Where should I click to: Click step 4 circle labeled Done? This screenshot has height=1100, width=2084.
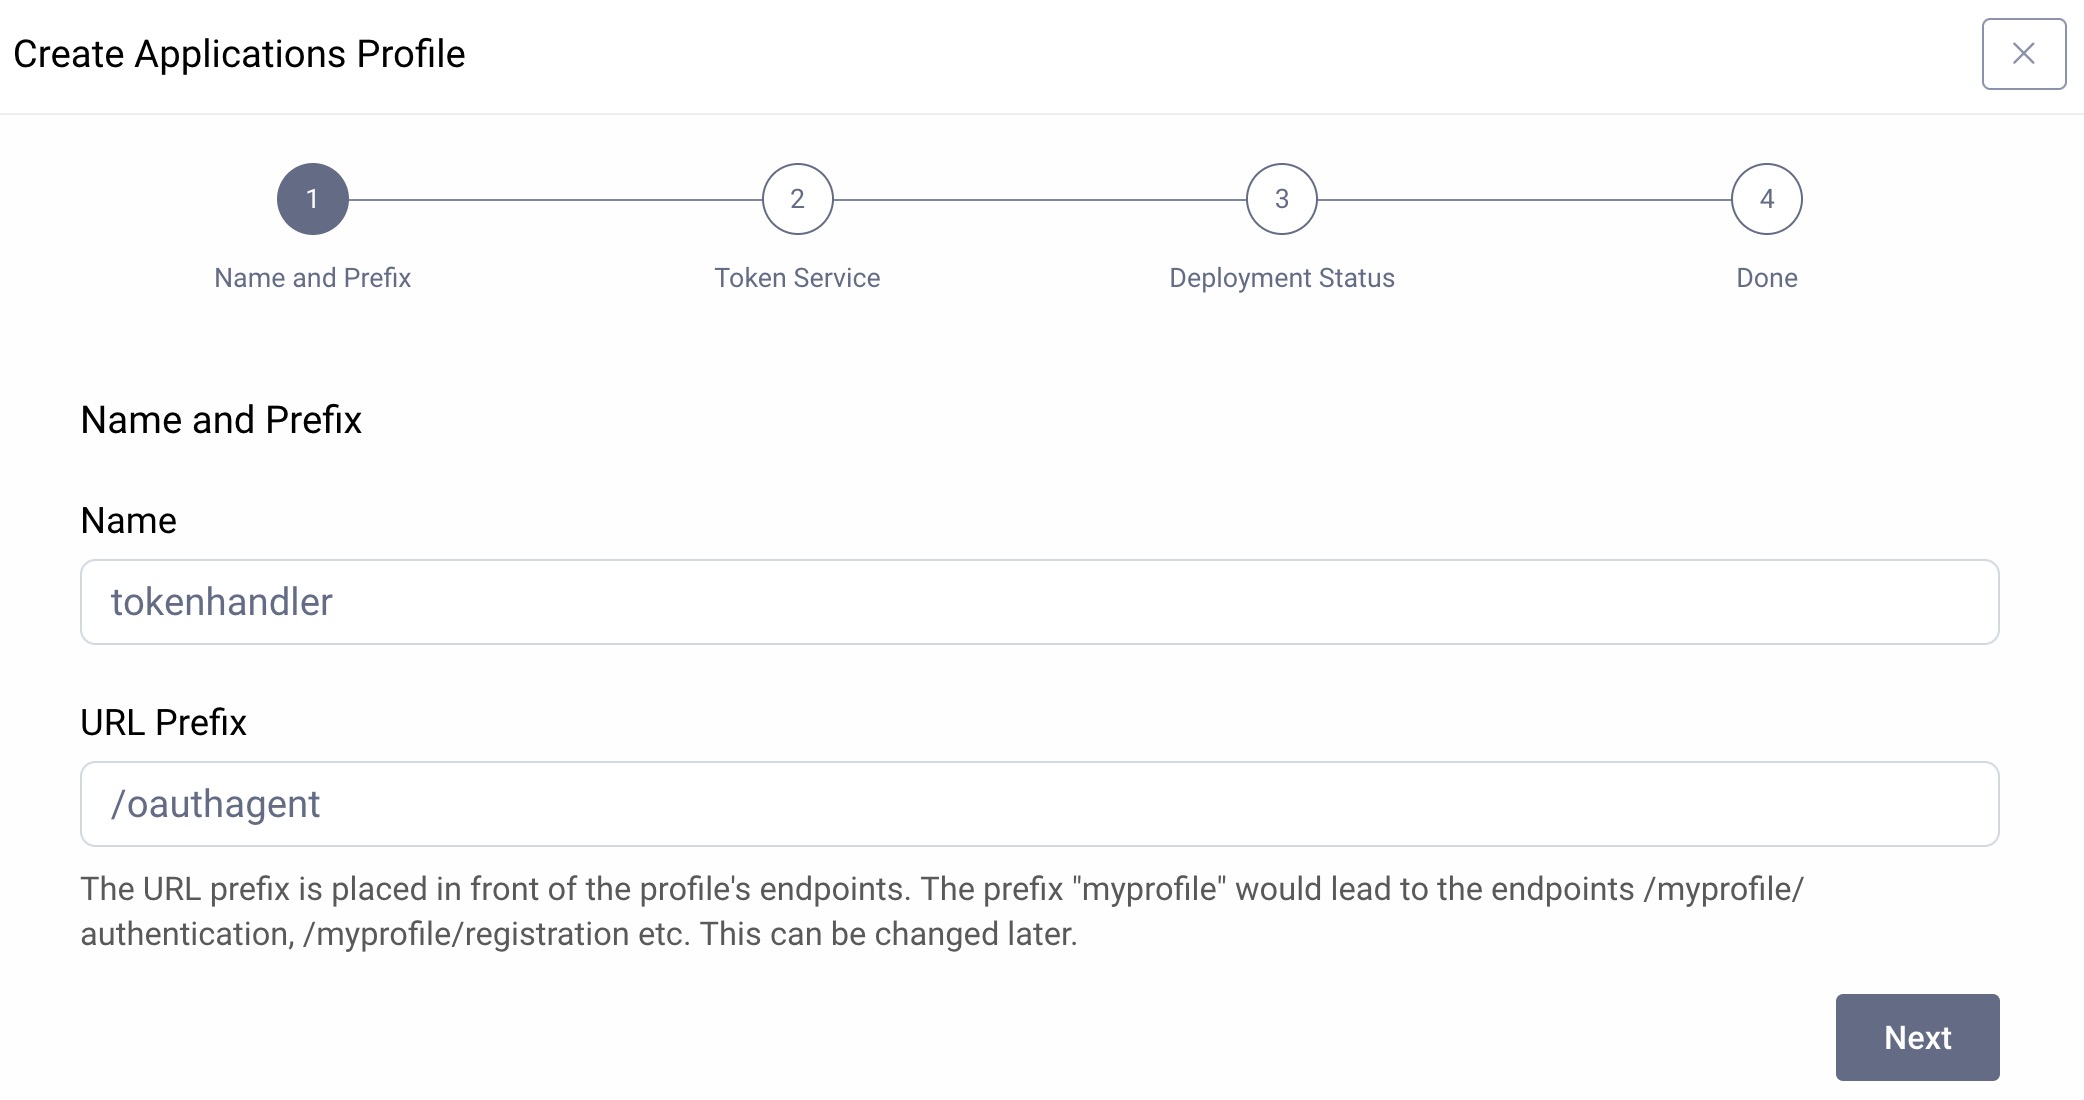[1766, 198]
